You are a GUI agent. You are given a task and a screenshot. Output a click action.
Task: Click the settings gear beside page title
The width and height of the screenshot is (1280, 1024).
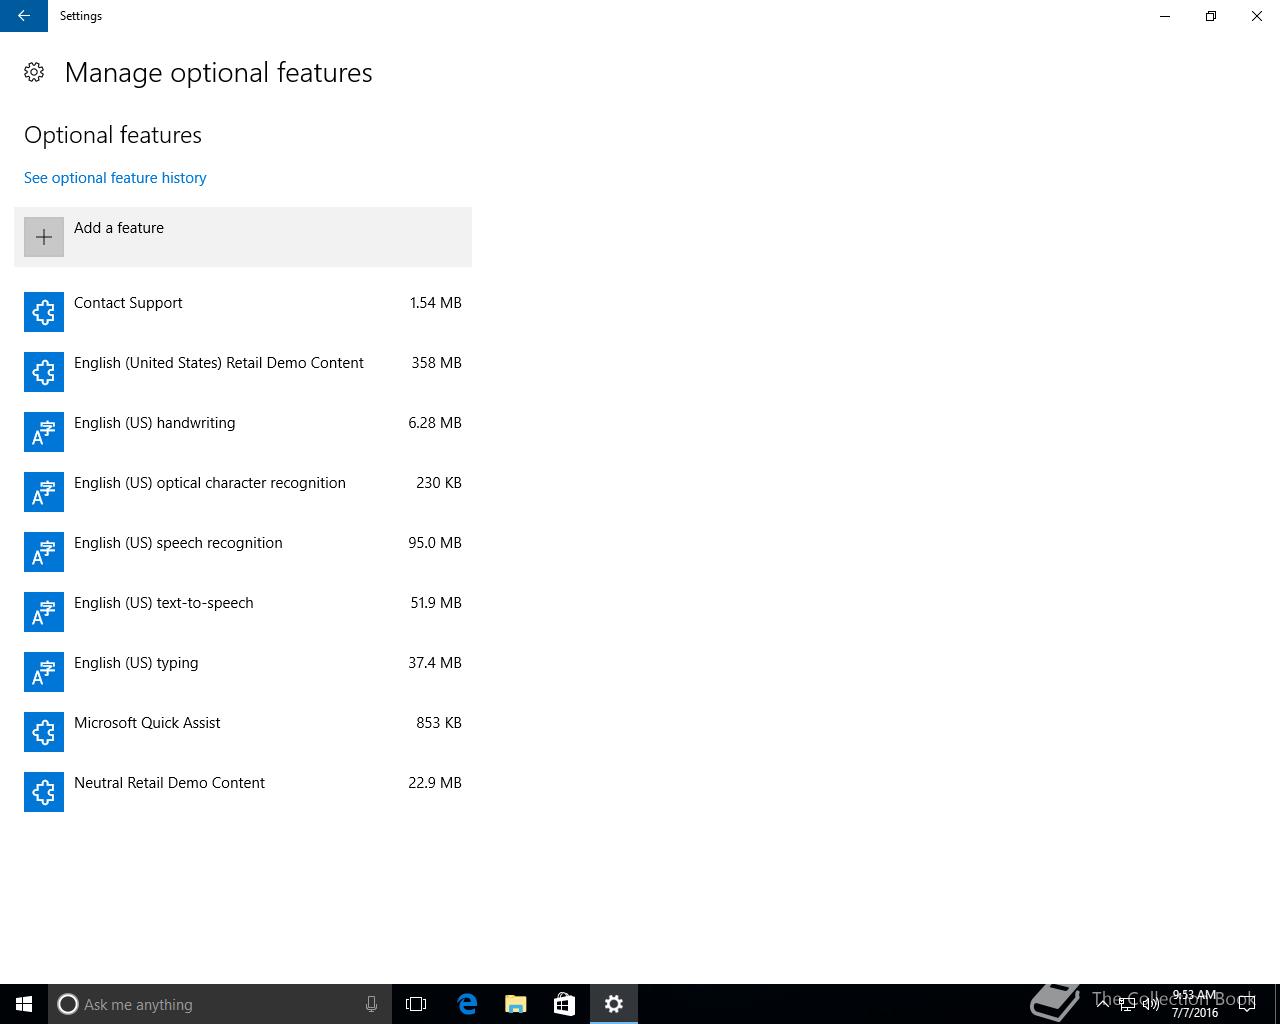[x=34, y=72]
